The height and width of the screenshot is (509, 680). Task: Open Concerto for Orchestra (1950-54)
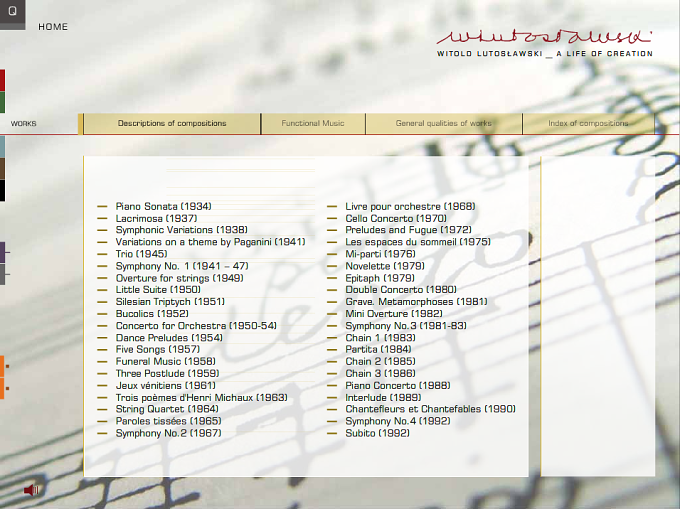196,326
